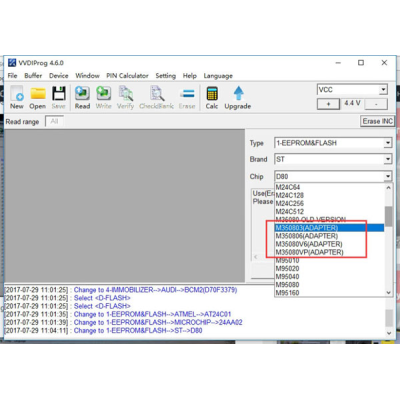Open the PIN Calculator menu
The height and width of the screenshot is (400, 400).
(x=127, y=76)
